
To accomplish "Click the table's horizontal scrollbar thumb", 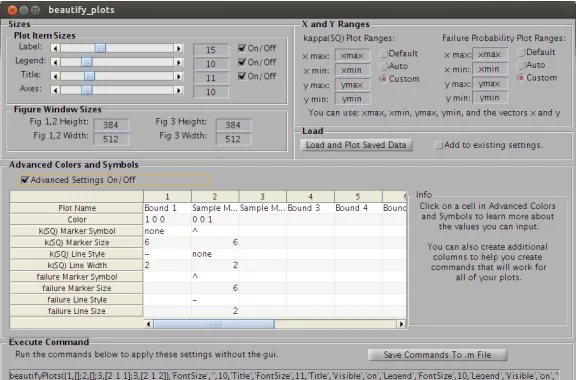I will (x=214, y=324).
